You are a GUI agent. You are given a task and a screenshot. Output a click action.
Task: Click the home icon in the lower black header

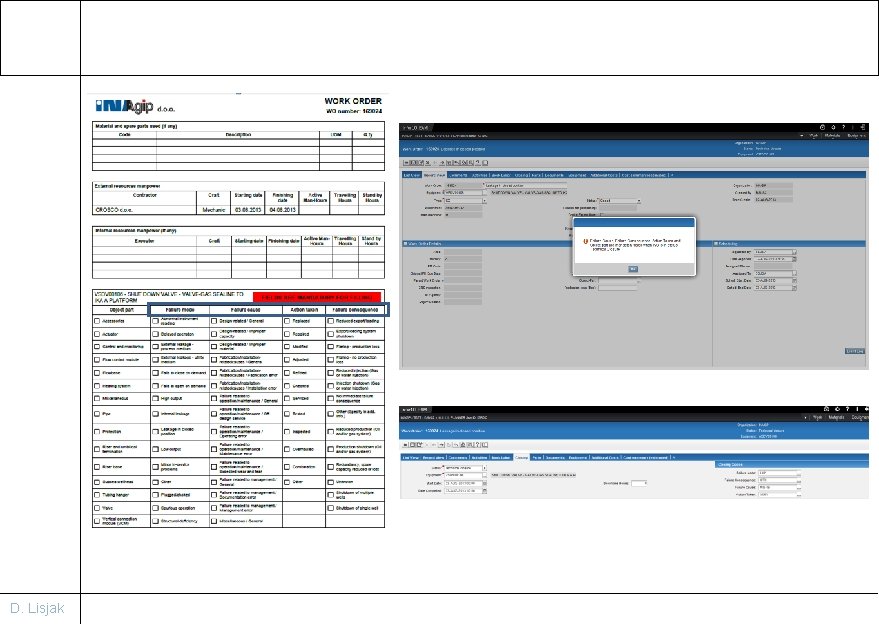[826, 409]
